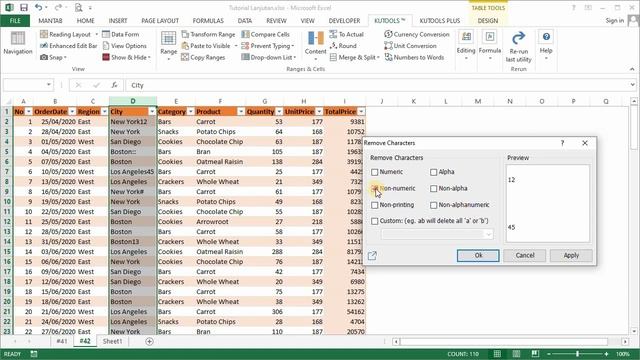Image resolution: width=640 pixels, height=360 pixels.
Task: Open the Region filter dropdown
Action: [104, 111]
